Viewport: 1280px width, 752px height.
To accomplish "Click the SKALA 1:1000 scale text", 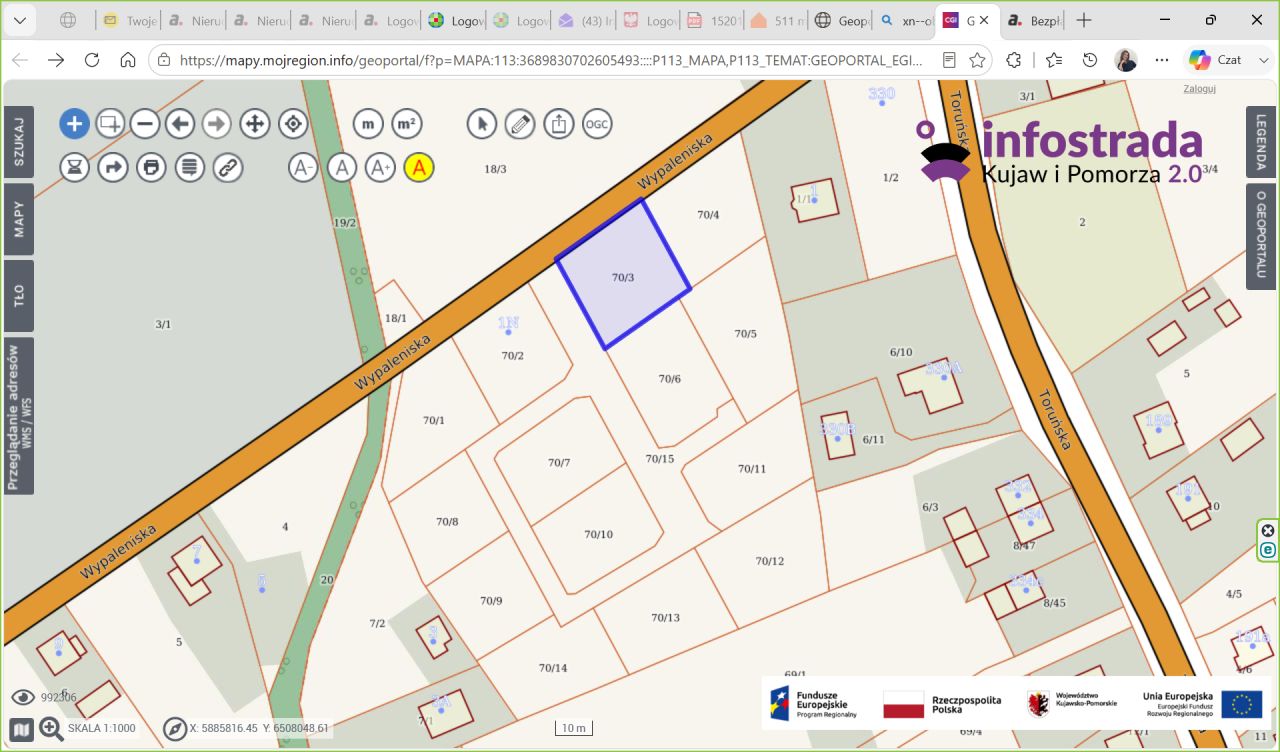I will click(101, 729).
